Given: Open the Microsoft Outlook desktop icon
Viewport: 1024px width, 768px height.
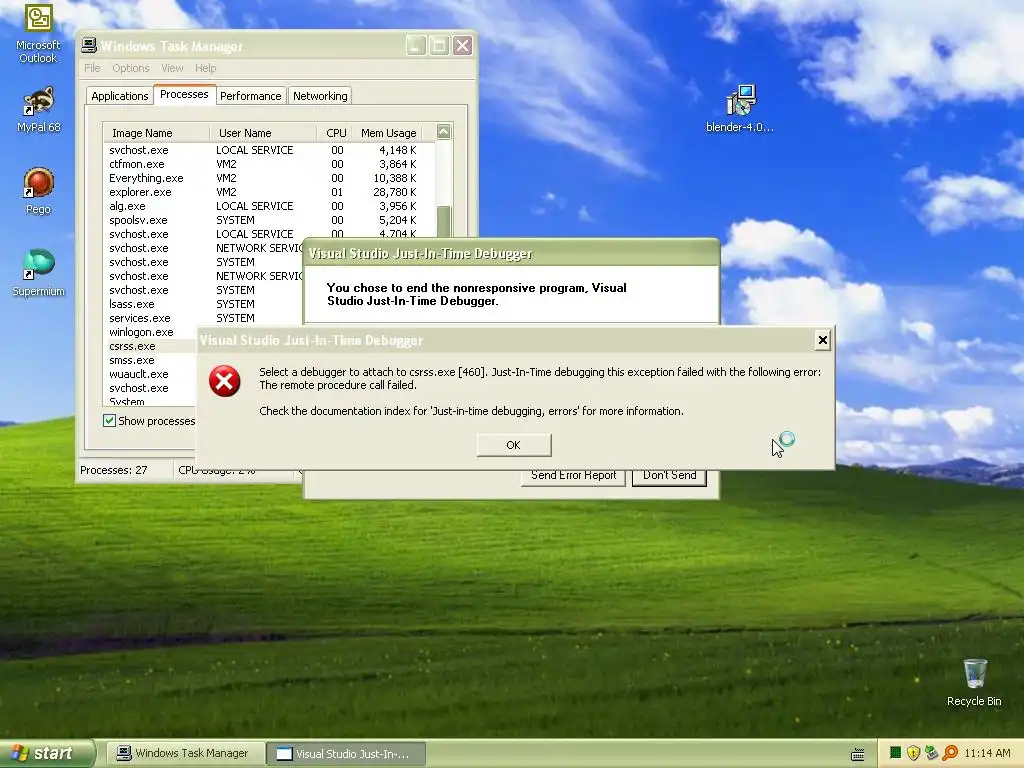Looking at the screenshot, I should pyautogui.click(x=38, y=33).
